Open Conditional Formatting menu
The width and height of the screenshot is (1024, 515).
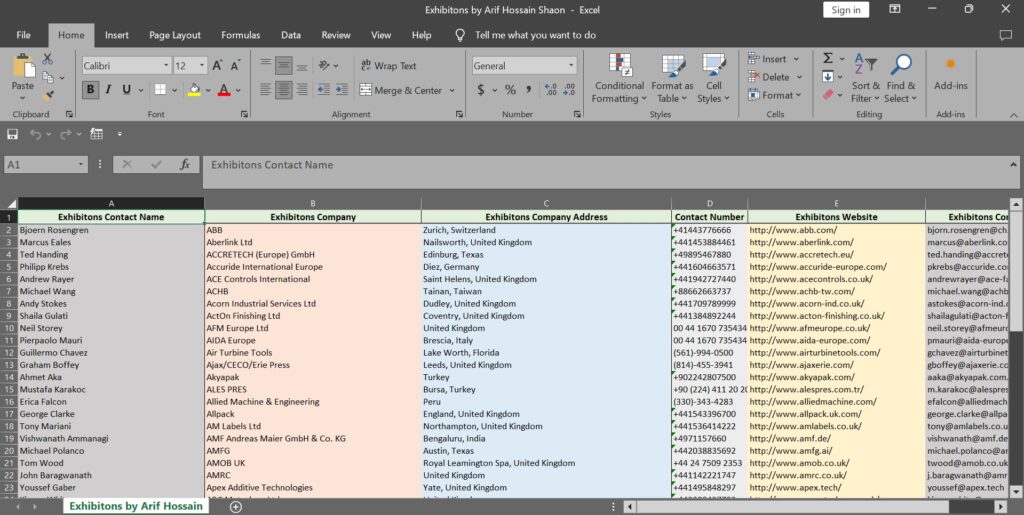tap(619, 78)
